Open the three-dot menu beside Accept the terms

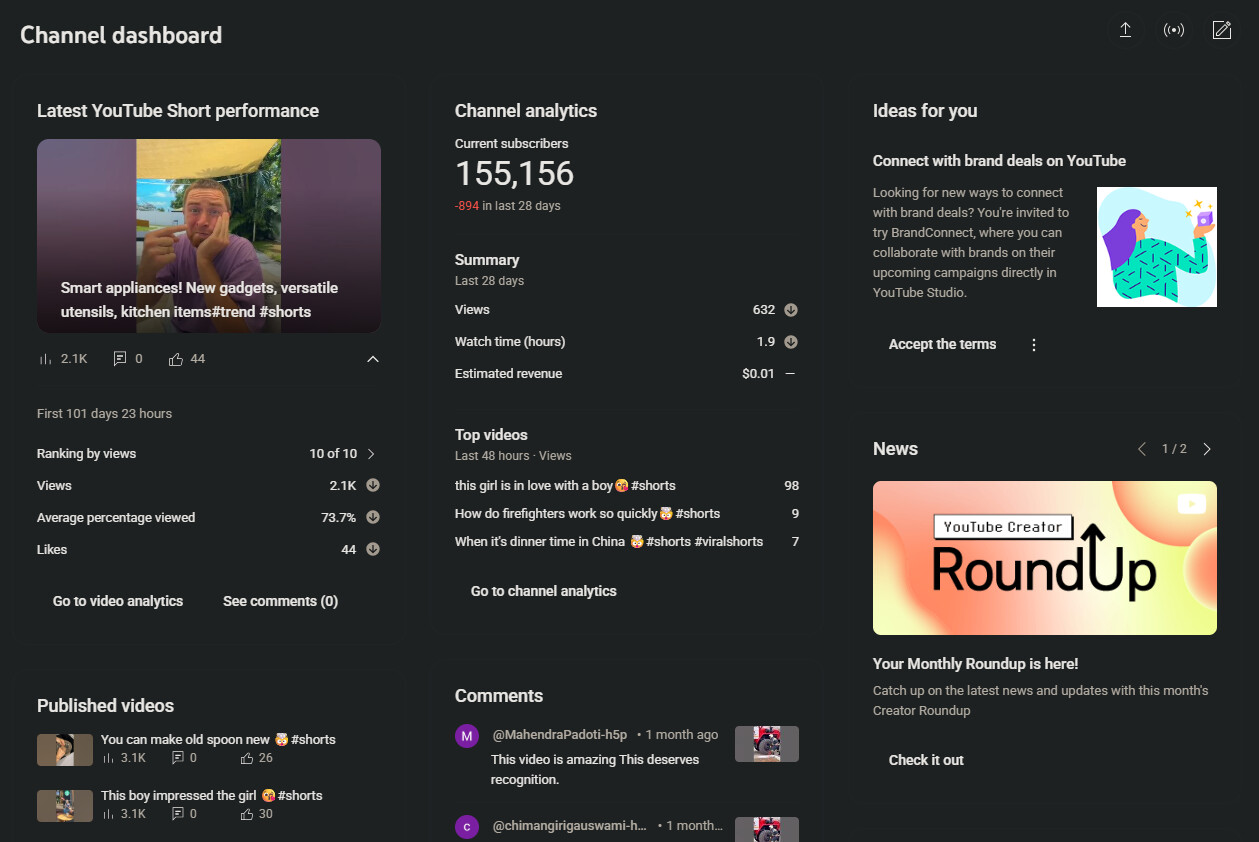(x=1034, y=345)
